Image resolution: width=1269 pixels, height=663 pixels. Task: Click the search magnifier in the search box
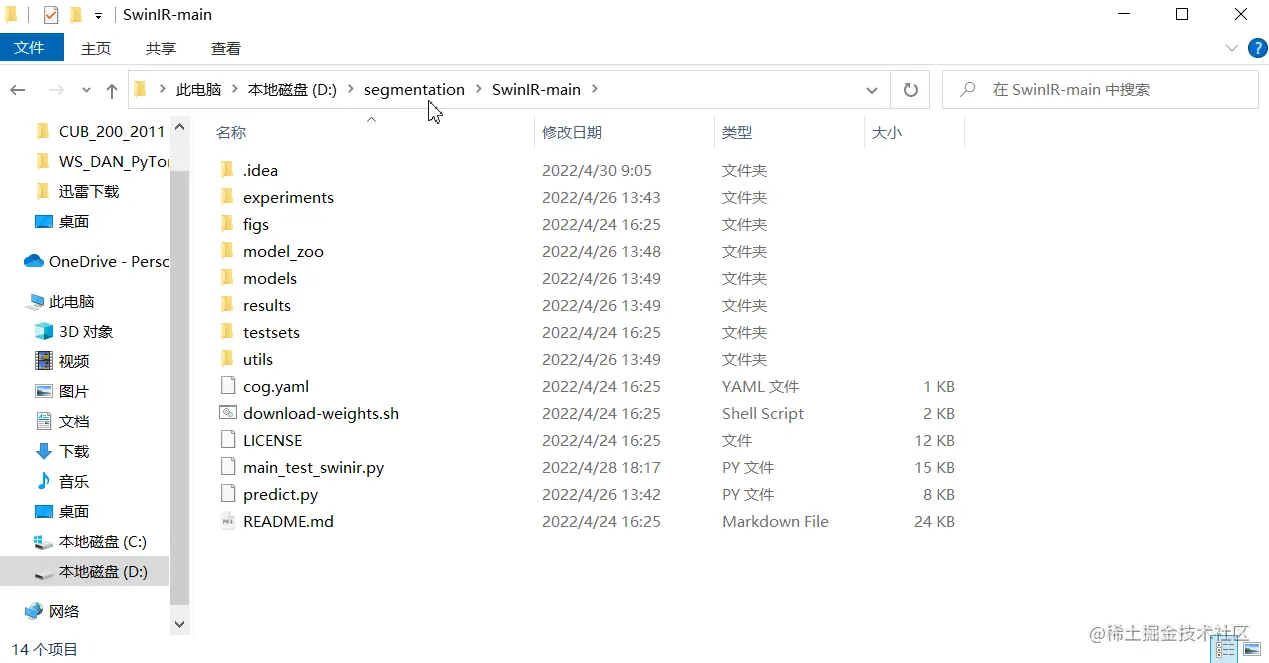tap(966, 89)
